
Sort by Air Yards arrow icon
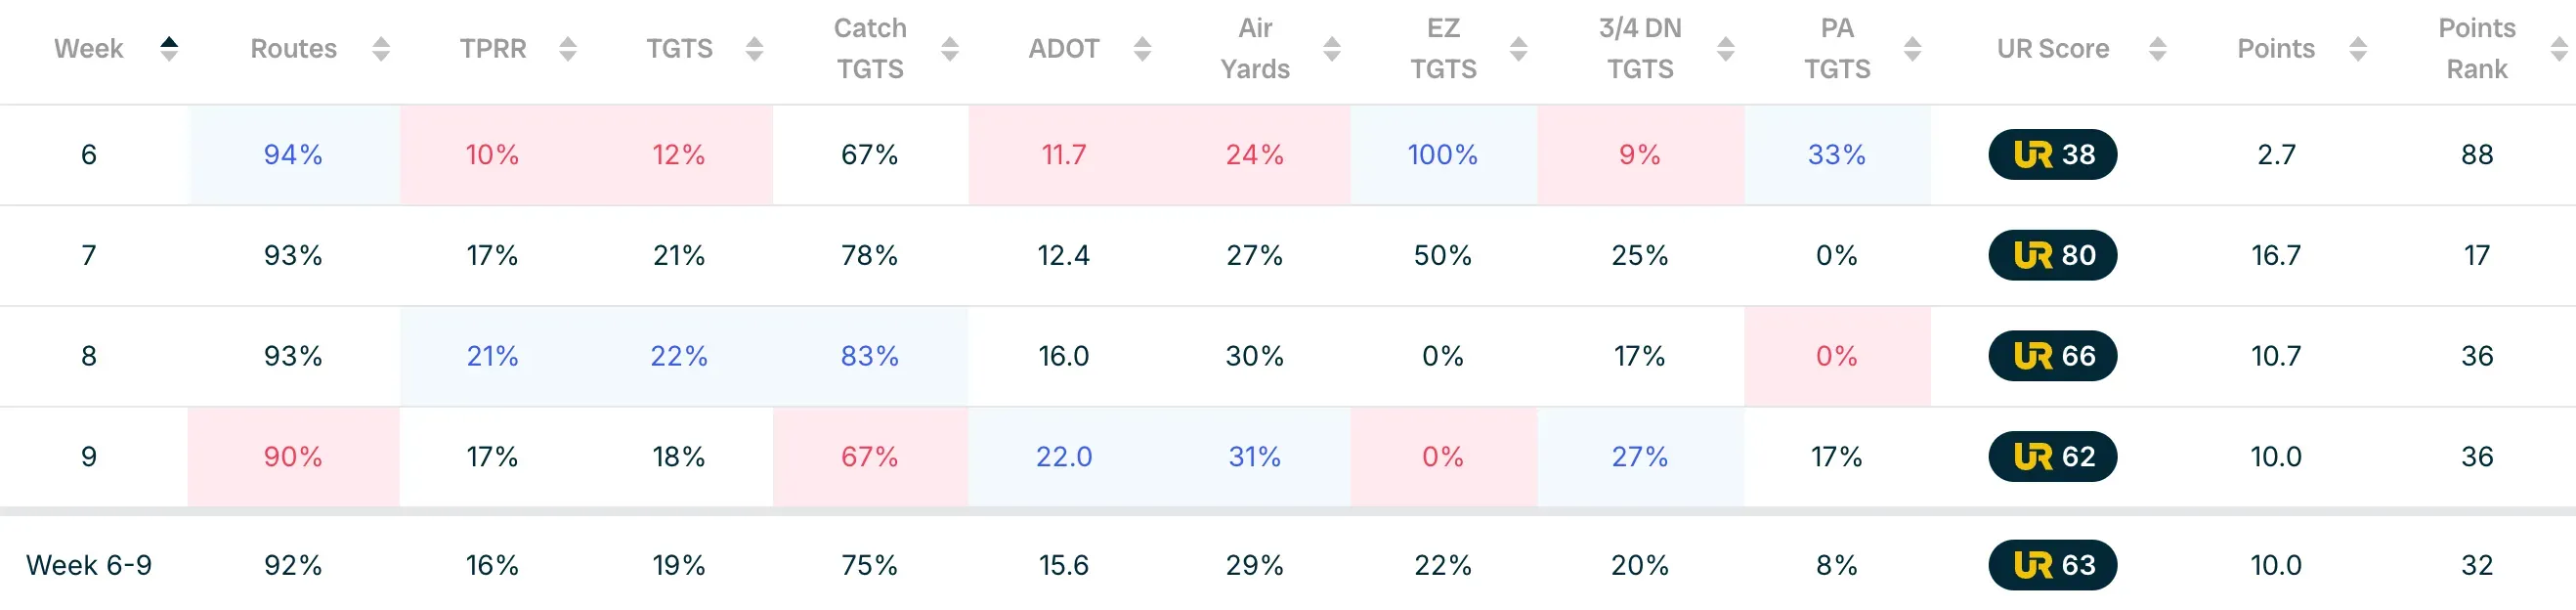coord(1331,48)
